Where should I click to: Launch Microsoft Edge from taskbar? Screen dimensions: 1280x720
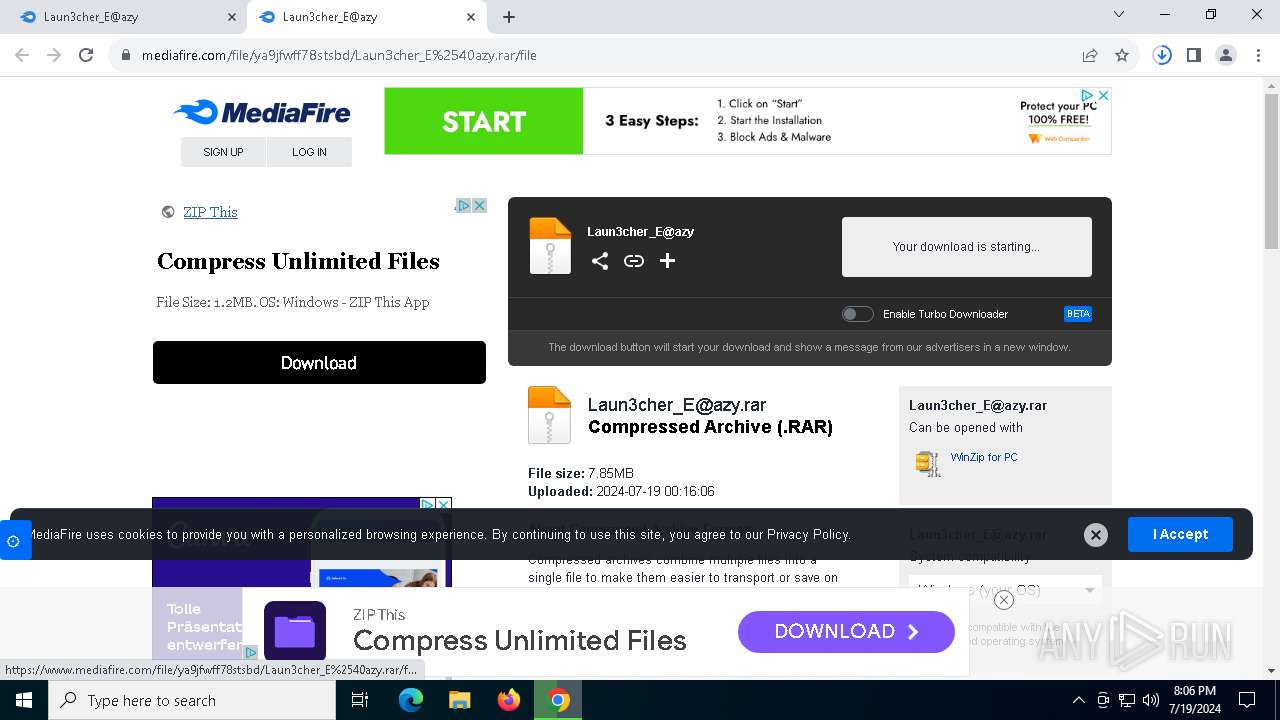pyautogui.click(x=411, y=700)
